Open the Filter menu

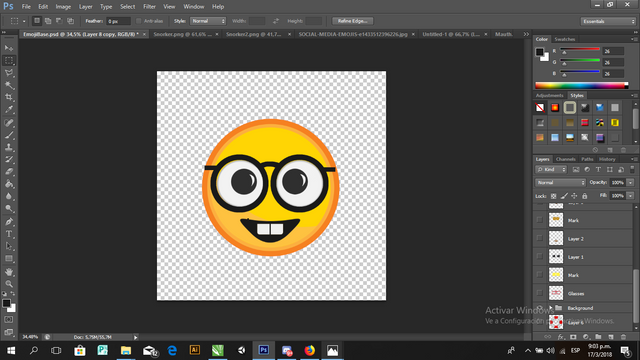[149, 7]
